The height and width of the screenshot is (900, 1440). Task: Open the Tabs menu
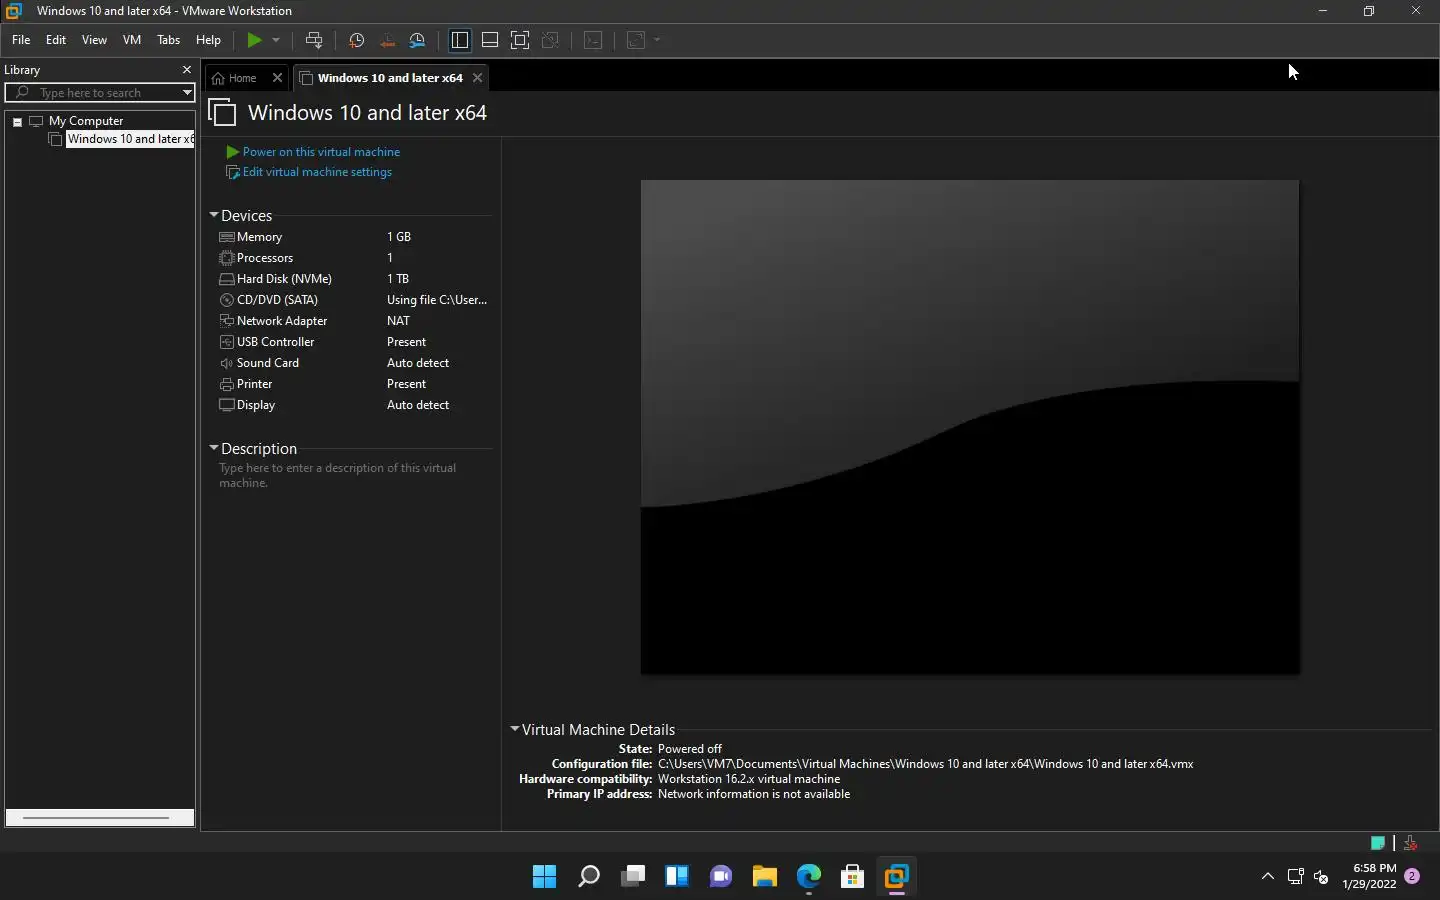[x=169, y=40]
